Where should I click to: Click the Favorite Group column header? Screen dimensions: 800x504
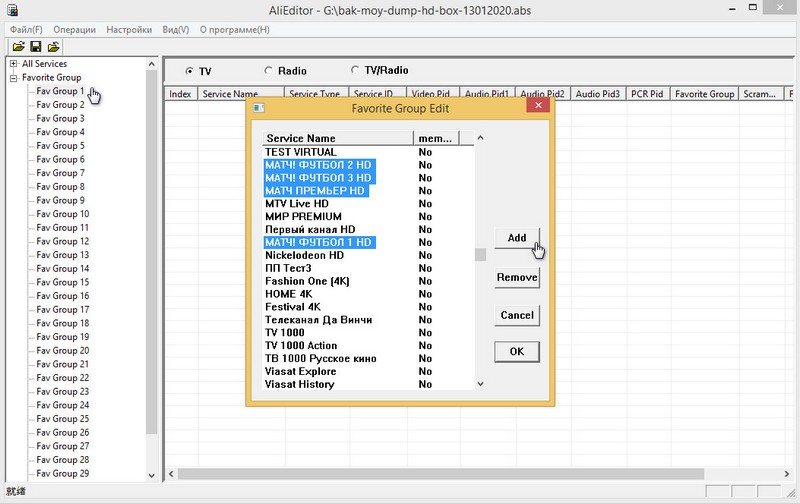coord(704,94)
